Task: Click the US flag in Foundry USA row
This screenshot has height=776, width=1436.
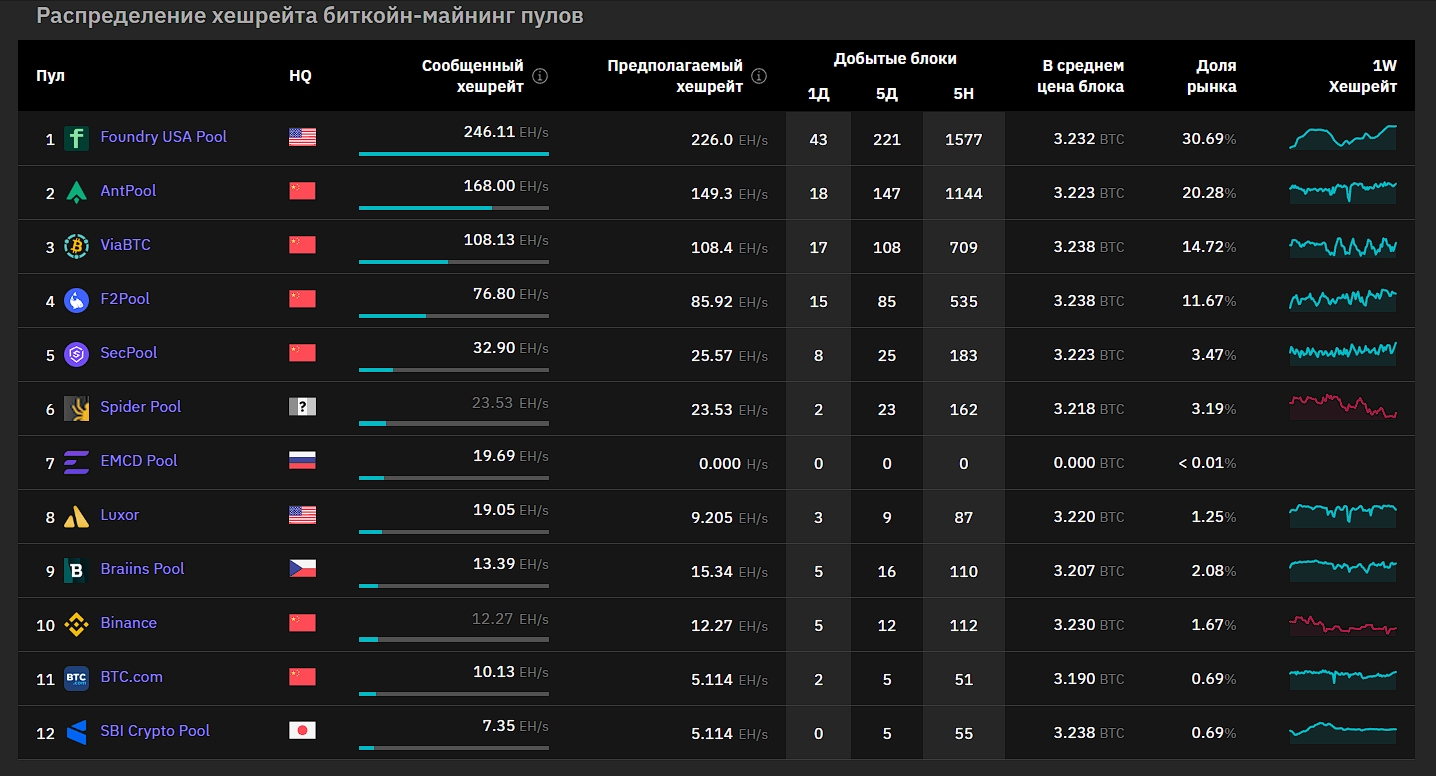Action: [302, 137]
